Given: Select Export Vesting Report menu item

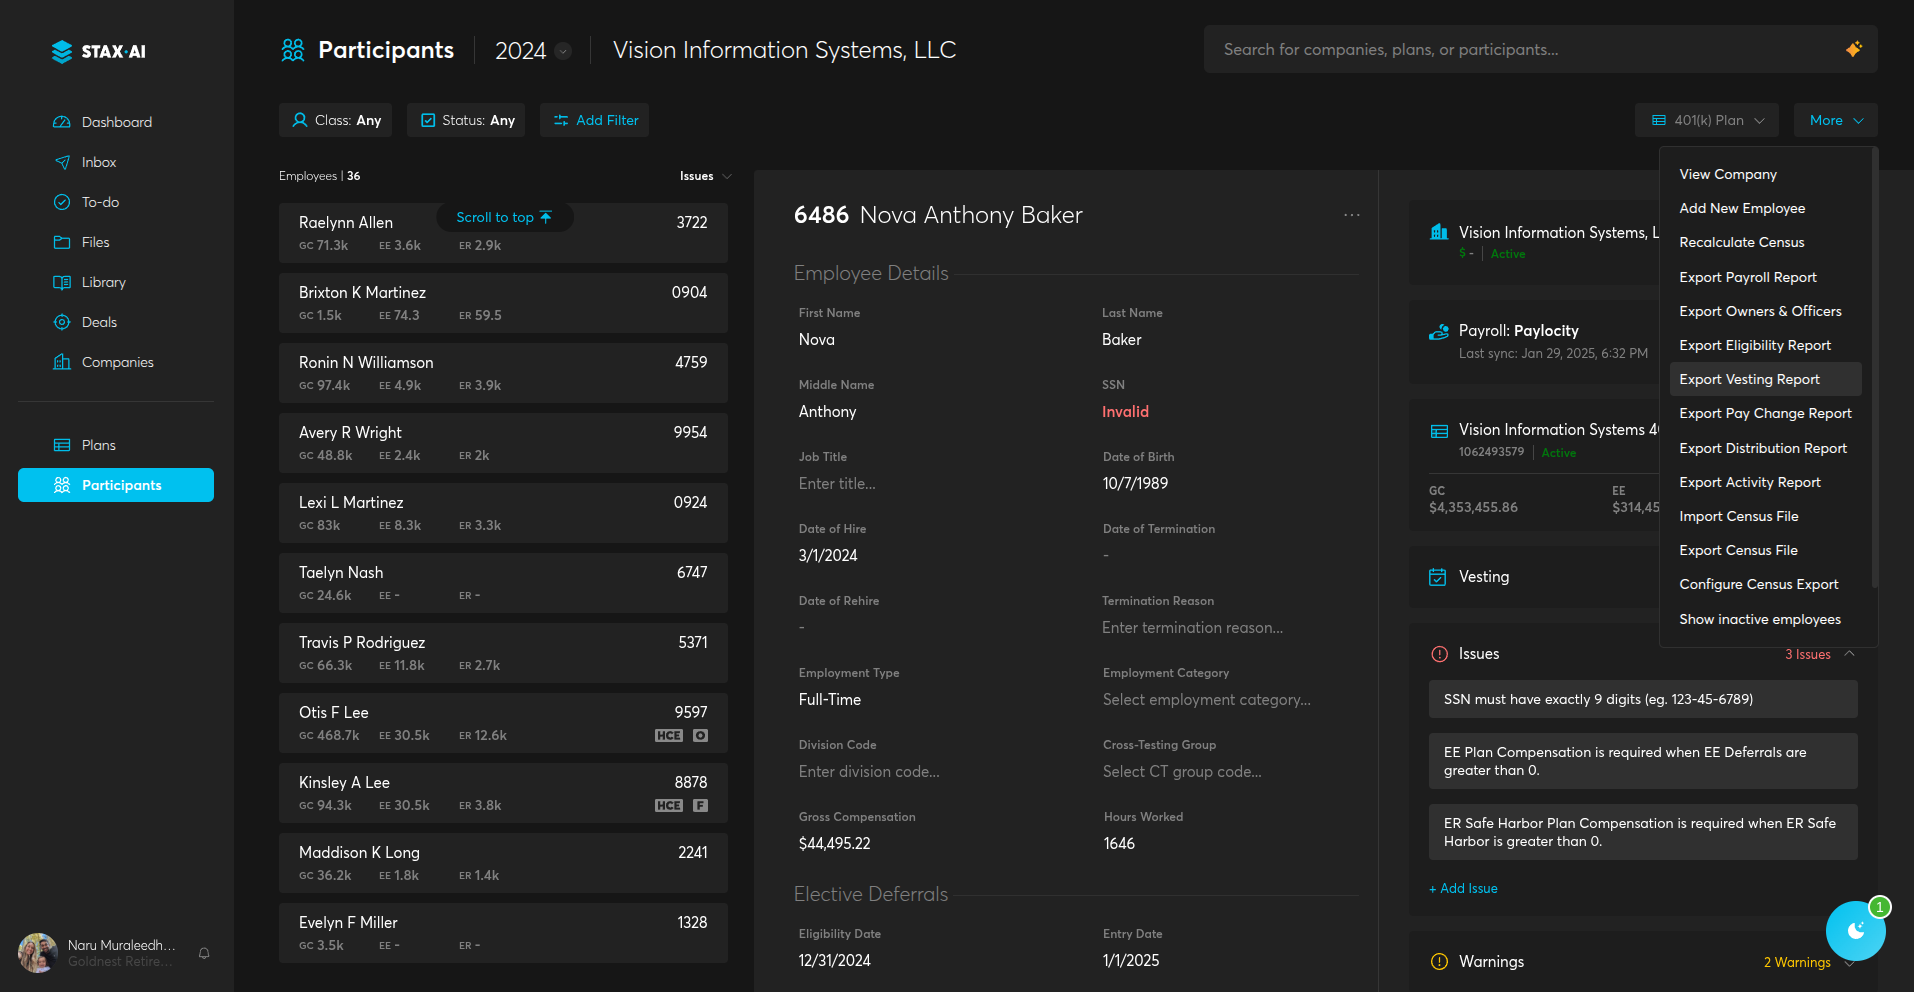Looking at the screenshot, I should coord(1749,379).
